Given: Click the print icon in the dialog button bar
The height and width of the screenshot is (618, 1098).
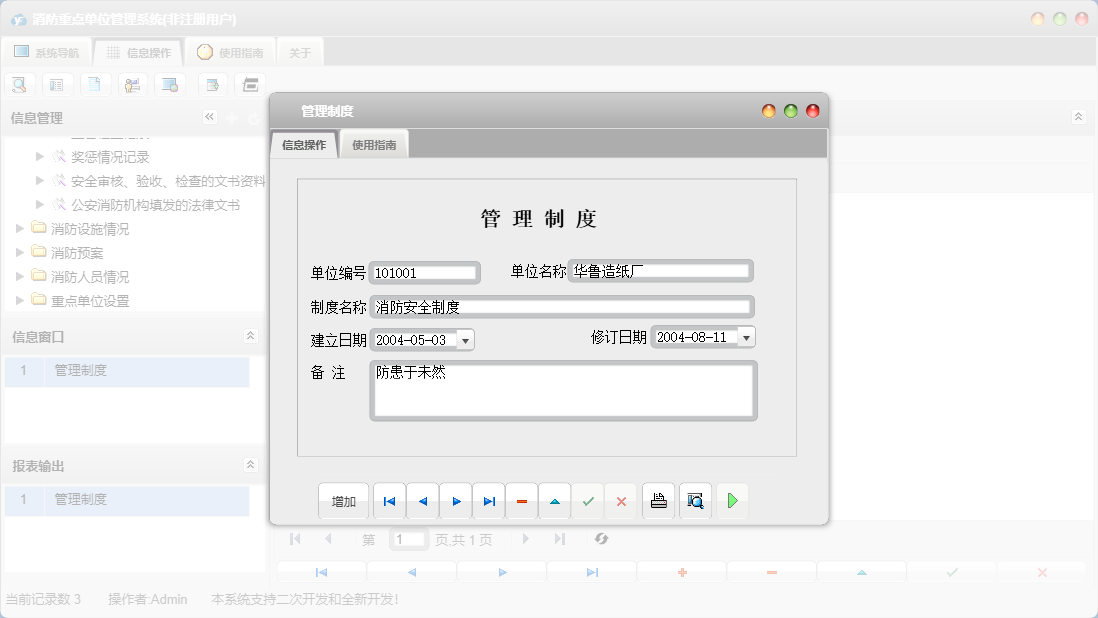Looking at the screenshot, I should (x=658, y=501).
